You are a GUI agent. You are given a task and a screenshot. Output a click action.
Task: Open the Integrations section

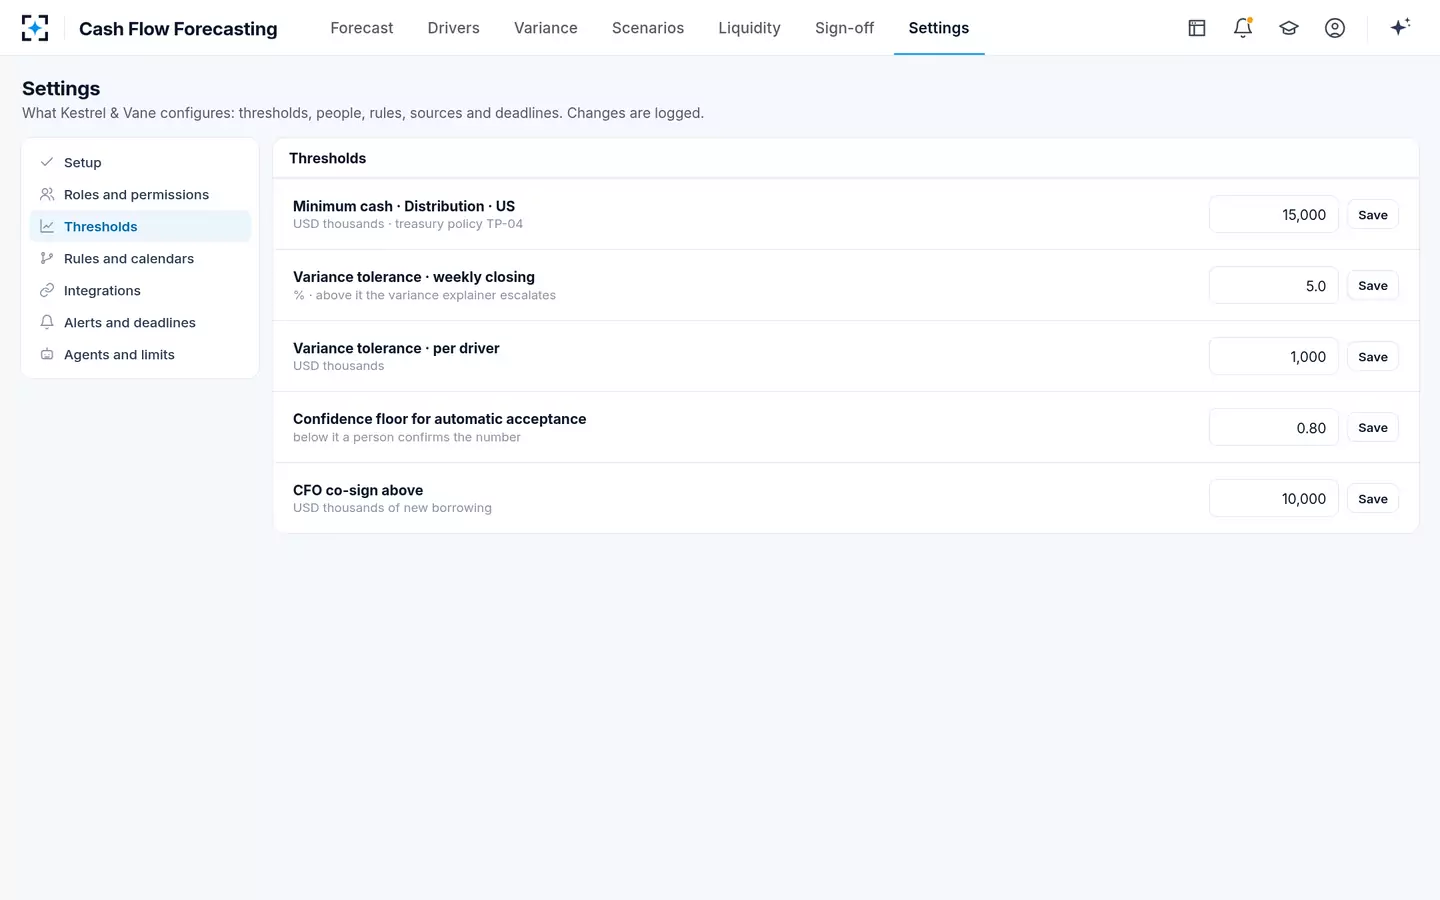point(140,290)
